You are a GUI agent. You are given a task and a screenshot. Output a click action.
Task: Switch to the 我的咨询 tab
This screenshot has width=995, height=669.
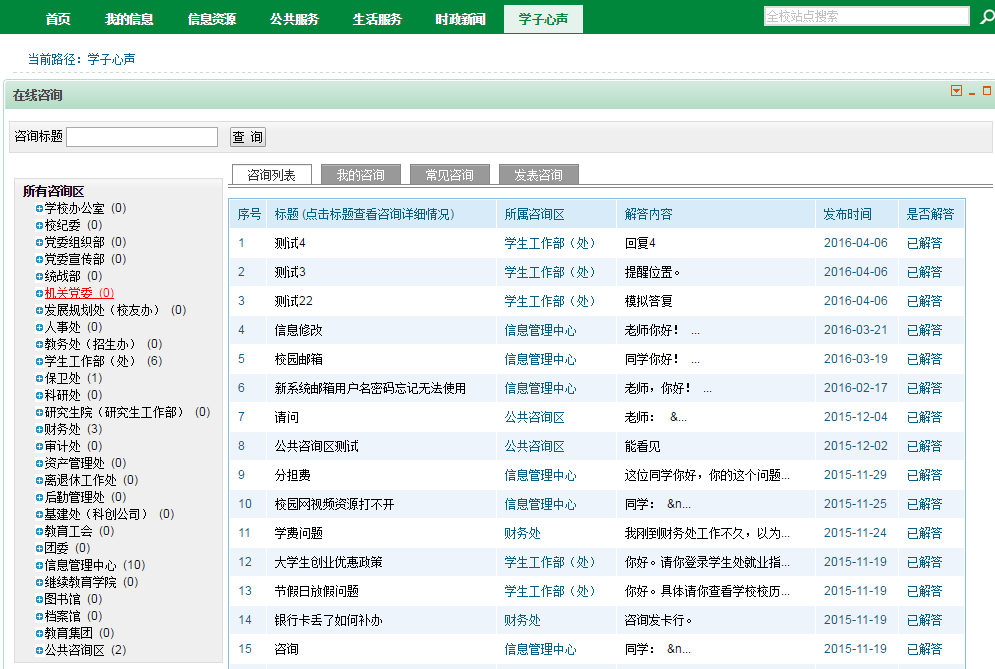click(x=360, y=175)
